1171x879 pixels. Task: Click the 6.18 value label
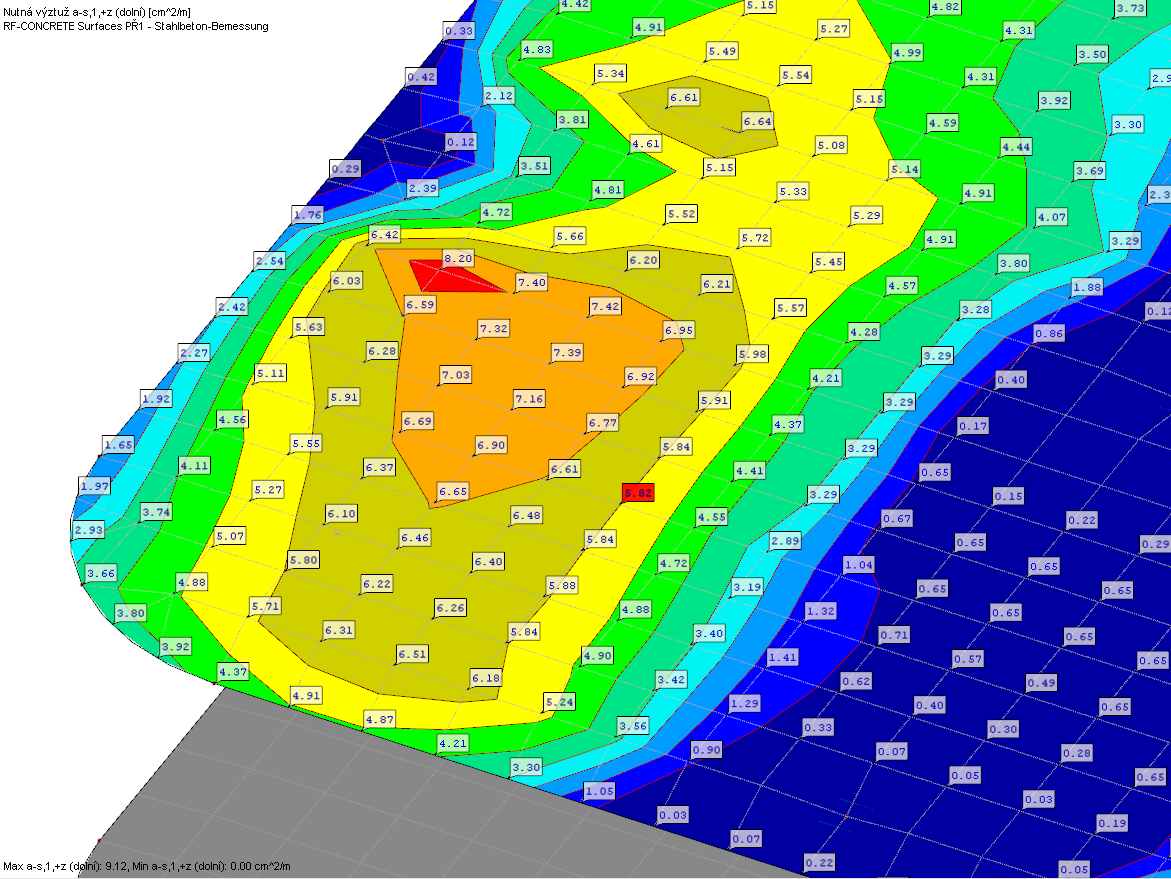pyautogui.click(x=485, y=678)
